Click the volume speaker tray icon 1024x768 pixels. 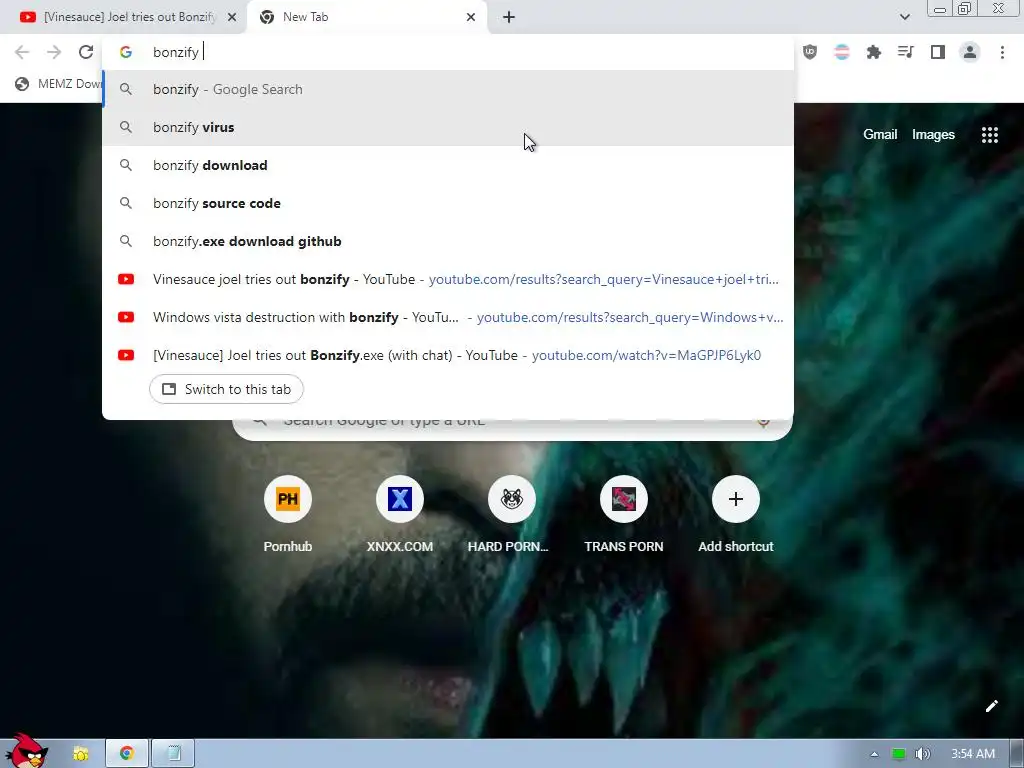(x=922, y=754)
